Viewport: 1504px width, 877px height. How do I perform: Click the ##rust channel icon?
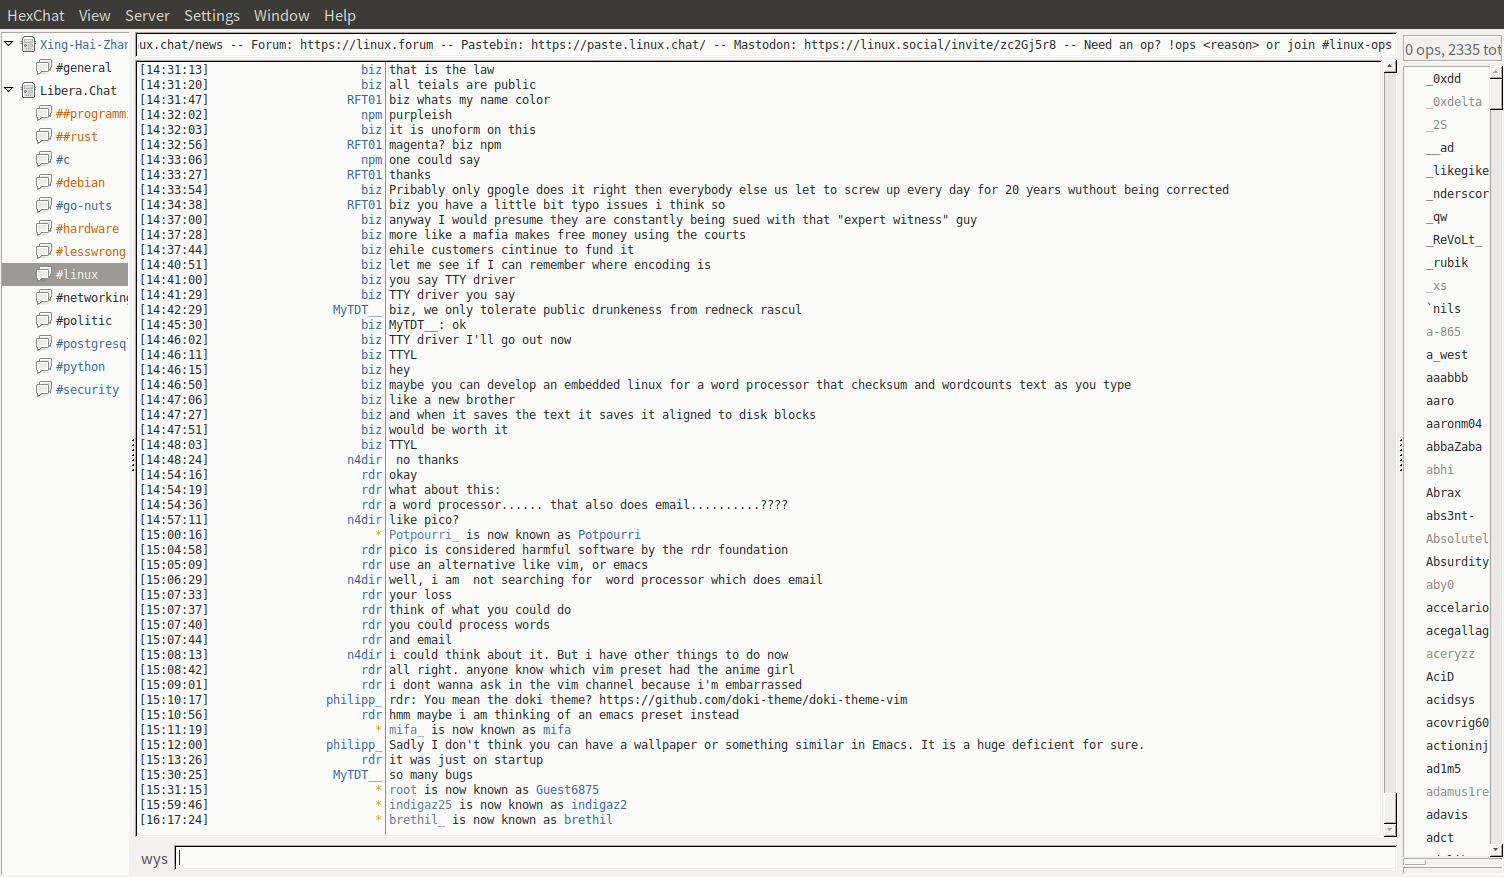[x=44, y=136]
